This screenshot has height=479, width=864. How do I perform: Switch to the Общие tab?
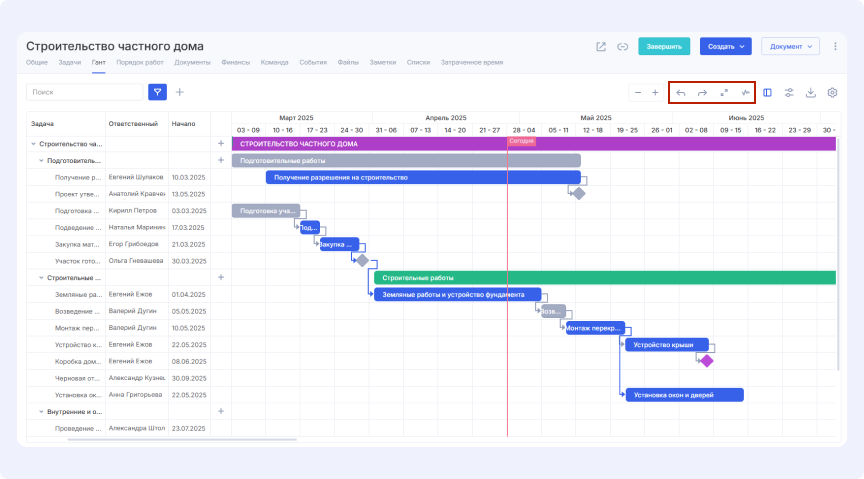37,62
